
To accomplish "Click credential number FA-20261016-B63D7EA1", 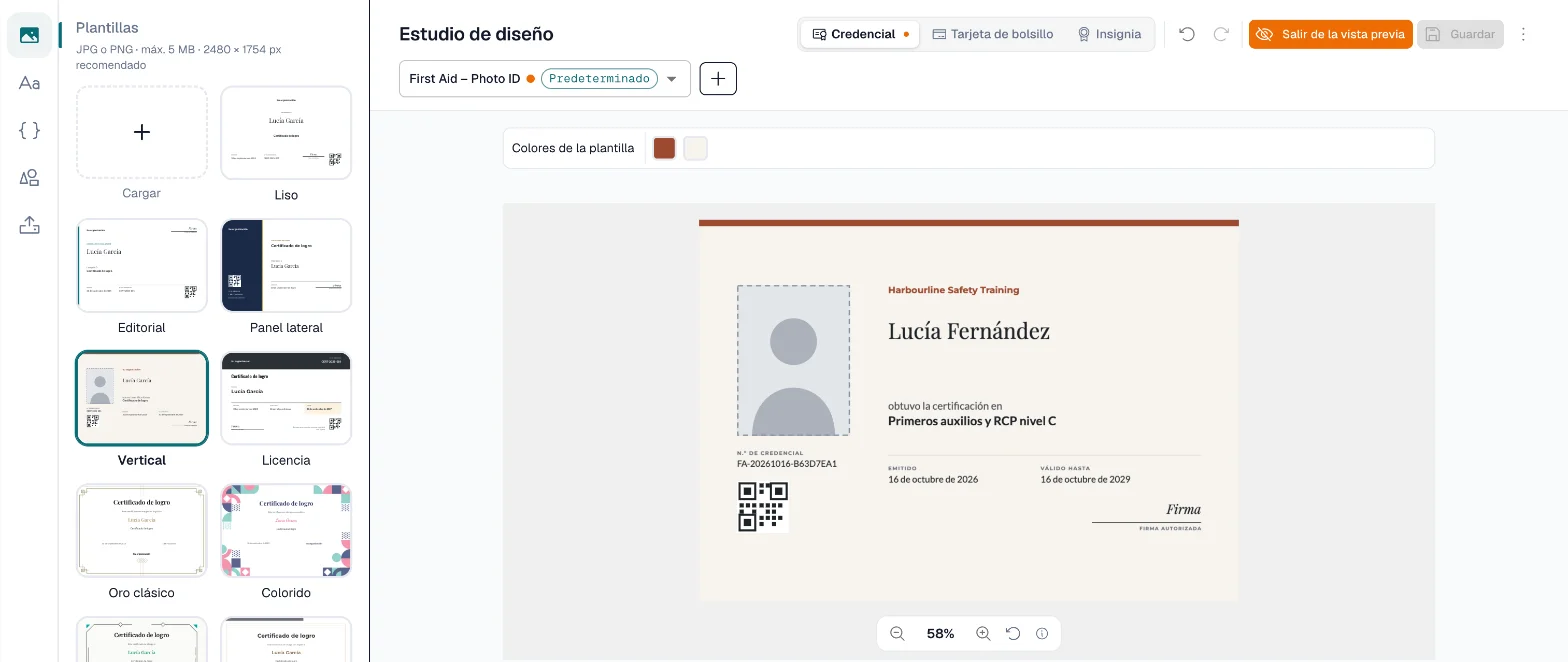I will tap(787, 464).
